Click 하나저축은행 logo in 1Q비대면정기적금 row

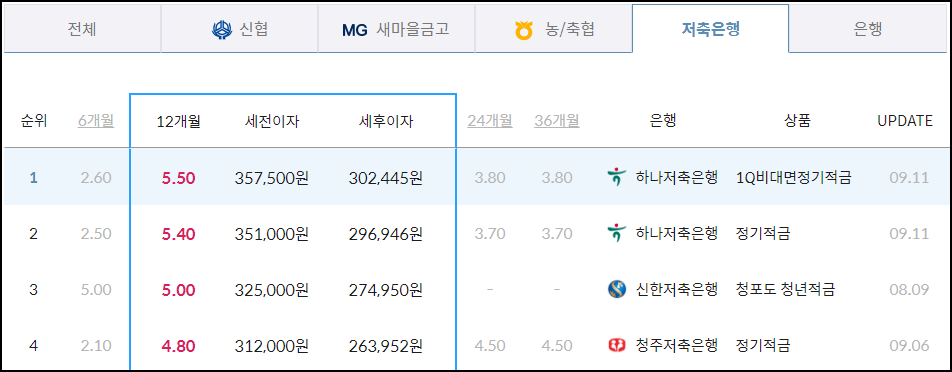[x=616, y=178]
